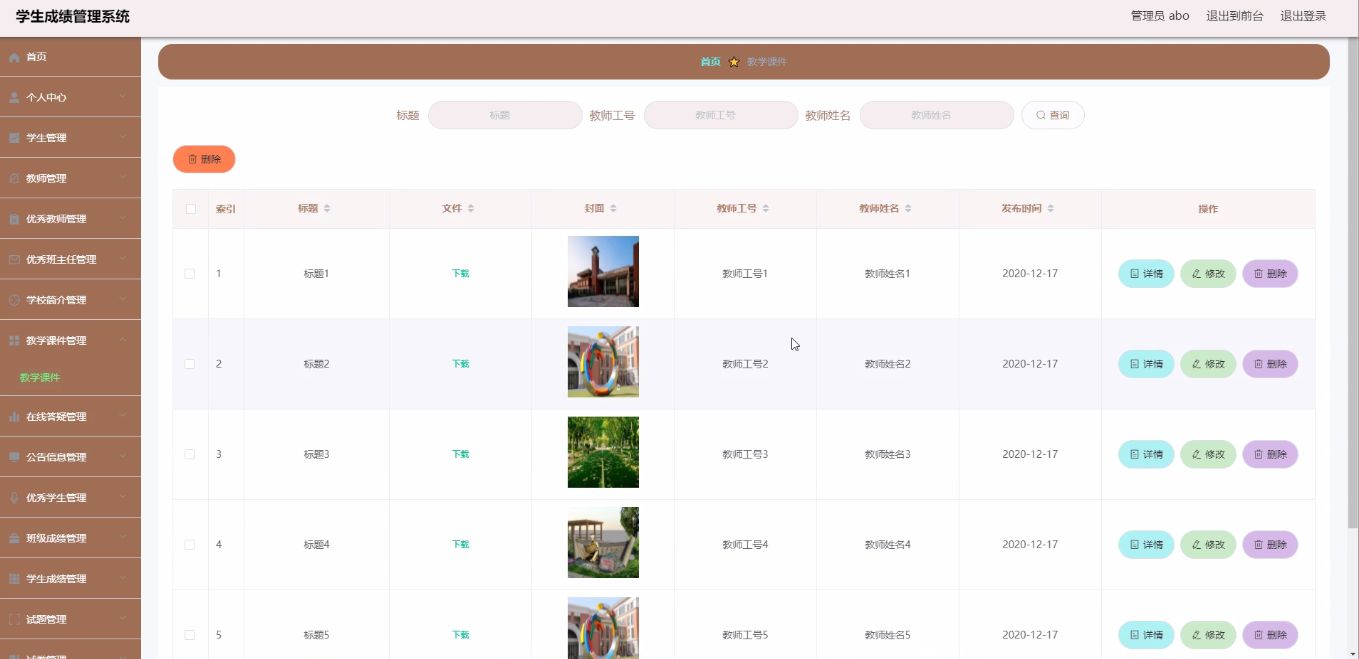Click 退出到前台 in top bar
Viewport: 1359px width, 659px height.
[1234, 16]
